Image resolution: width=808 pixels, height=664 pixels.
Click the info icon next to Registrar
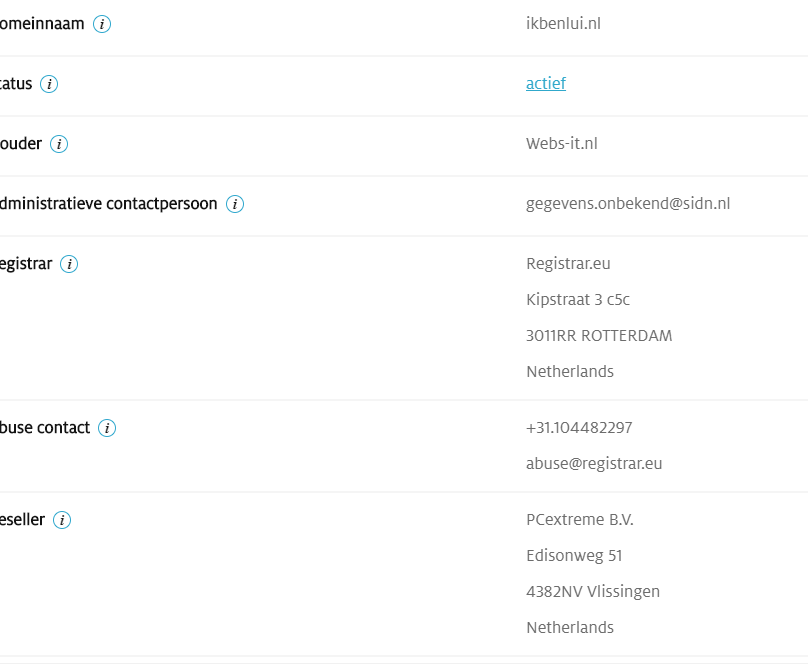click(69, 264)
